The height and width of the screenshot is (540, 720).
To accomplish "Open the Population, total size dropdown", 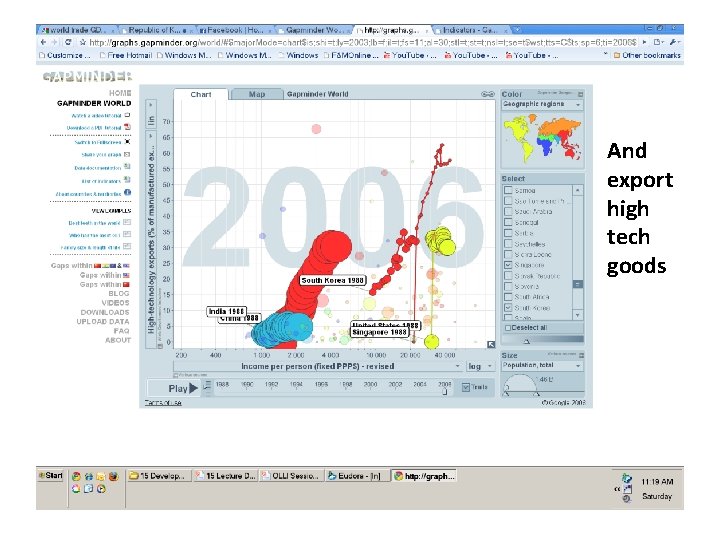I will (x=542, y=366).
